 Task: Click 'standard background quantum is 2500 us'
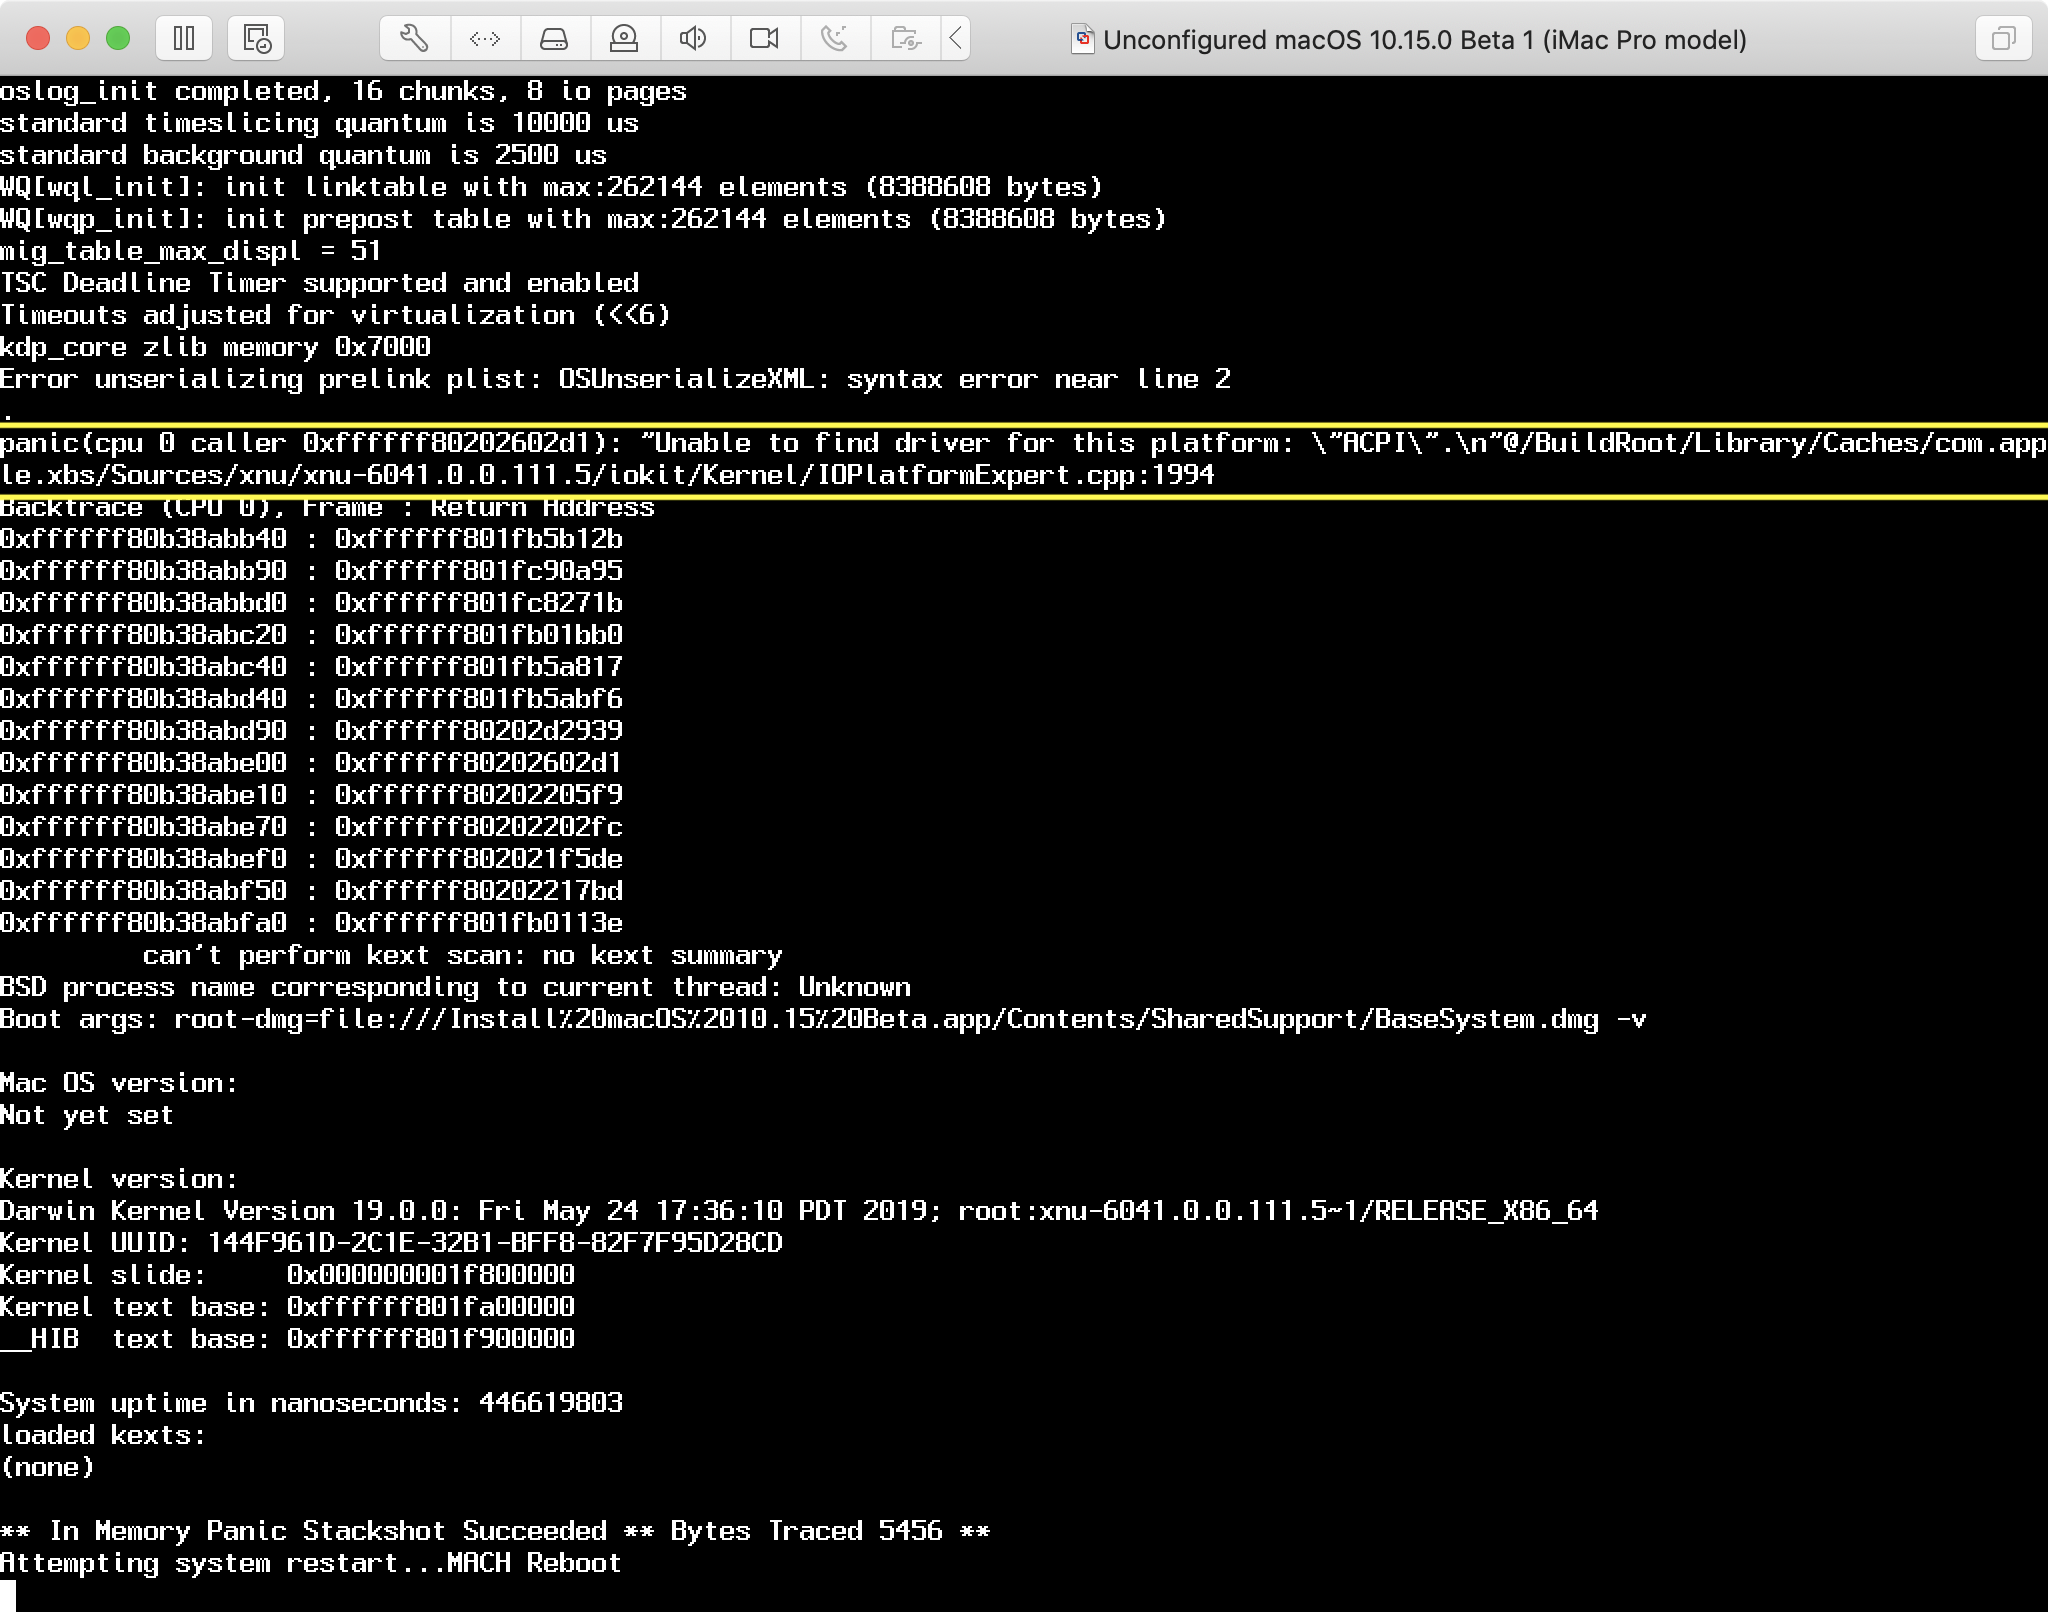pyautogui.click(x=303, y=155)
